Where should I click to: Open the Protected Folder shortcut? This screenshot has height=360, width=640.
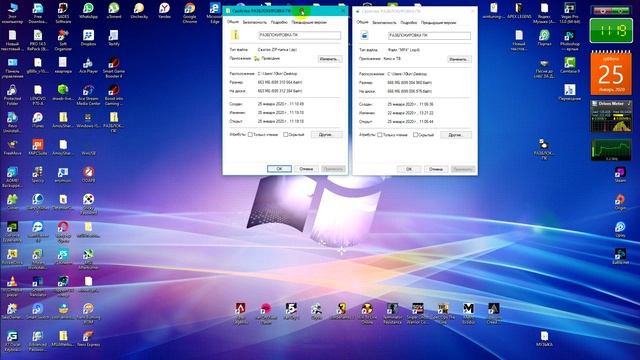tap(12, 95)
